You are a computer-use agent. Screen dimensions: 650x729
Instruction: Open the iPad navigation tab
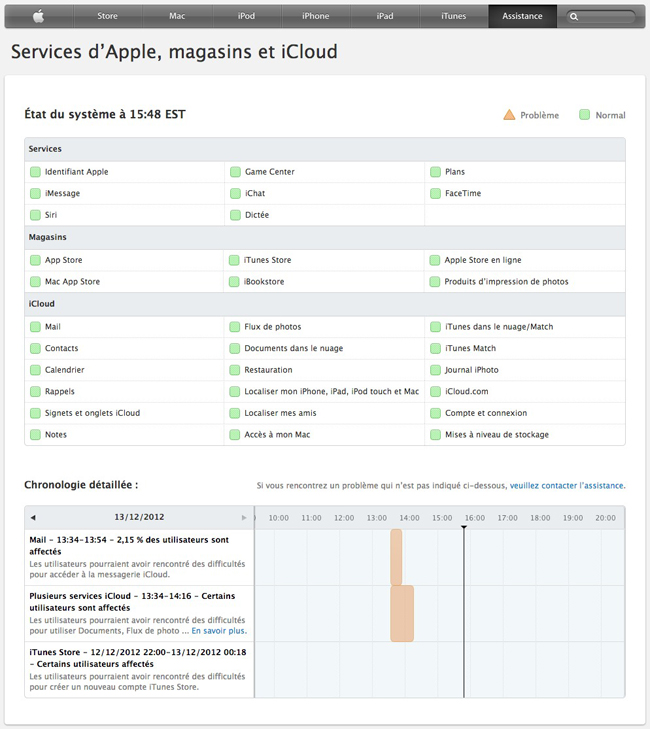coord(385,16)
